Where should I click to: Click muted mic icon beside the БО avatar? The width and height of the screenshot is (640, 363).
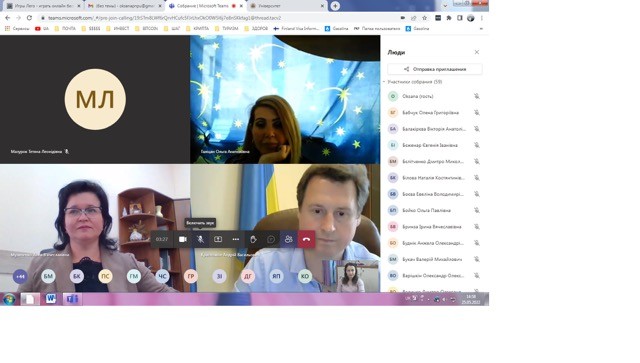(476, 243)
